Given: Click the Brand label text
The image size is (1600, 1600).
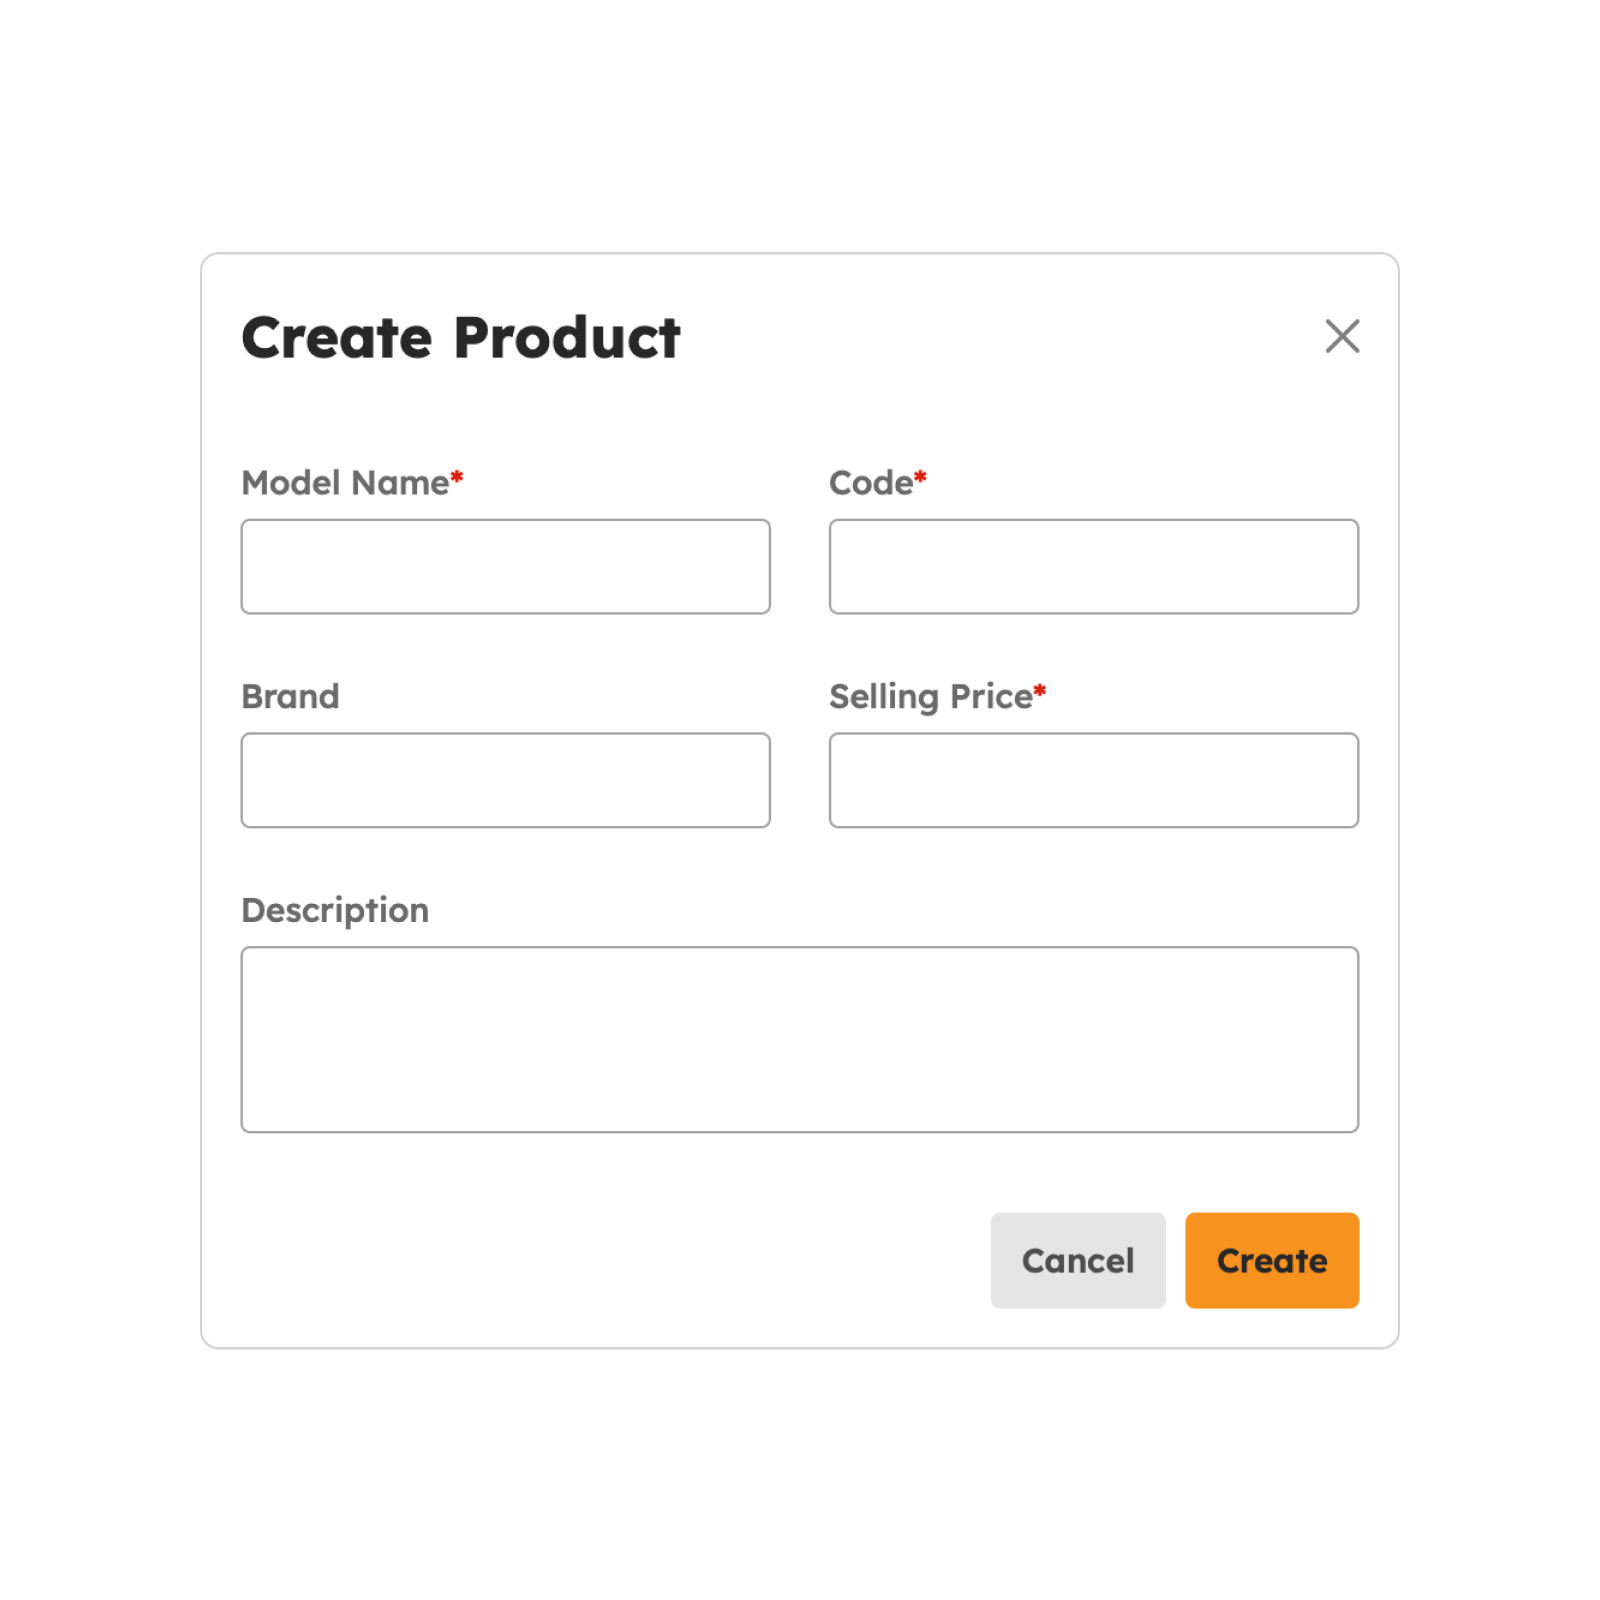Looking at the screenshot, I should (x=290, y=696).
